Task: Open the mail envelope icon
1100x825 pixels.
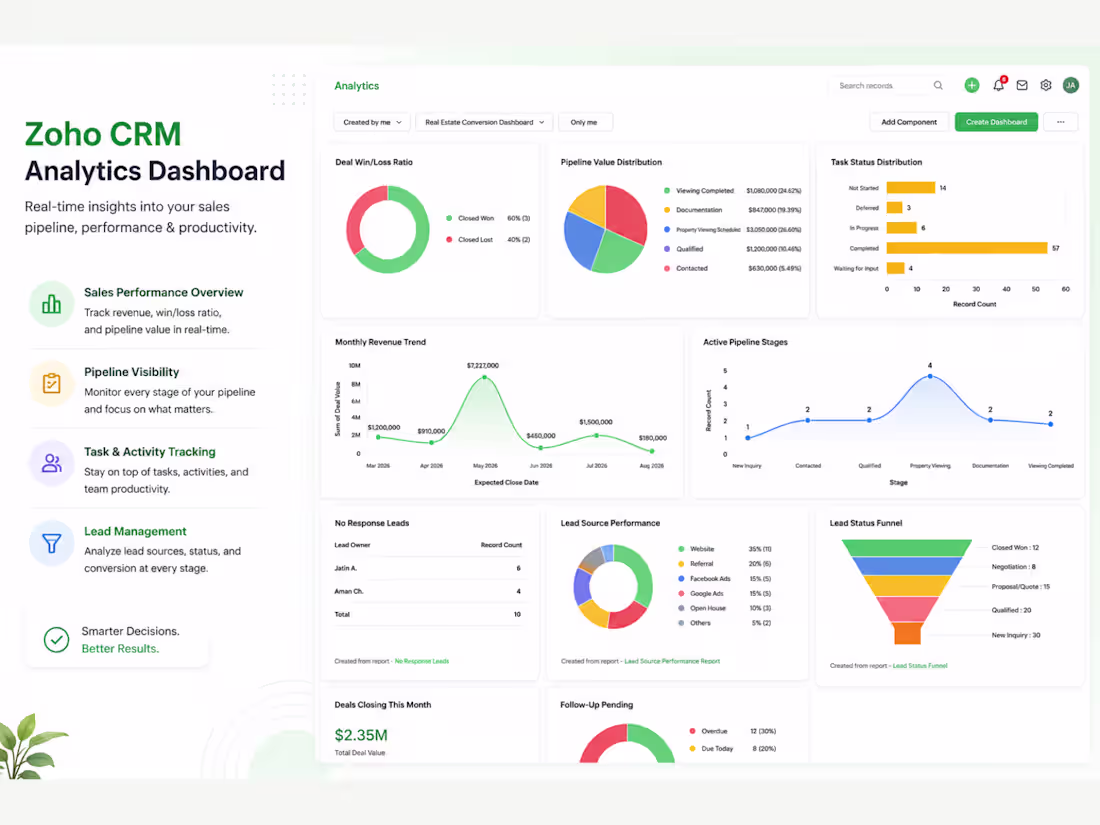Action: pyautogui.click(x=1022, y=85)
